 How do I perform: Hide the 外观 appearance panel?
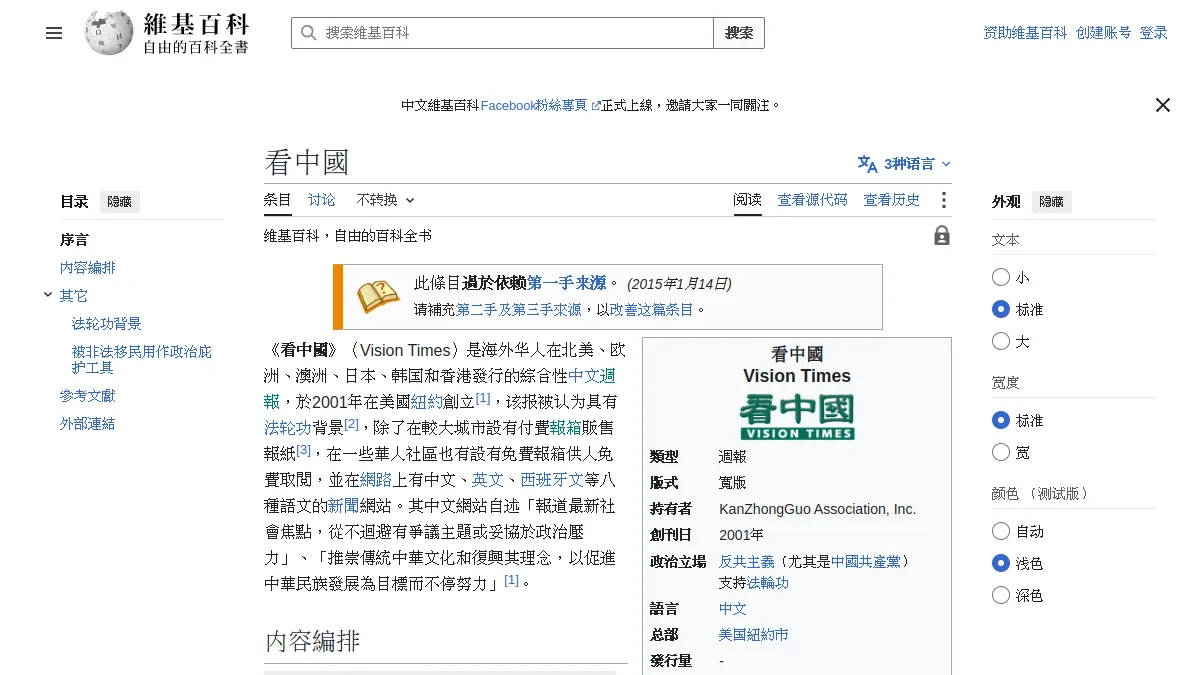click(1051, 201)
